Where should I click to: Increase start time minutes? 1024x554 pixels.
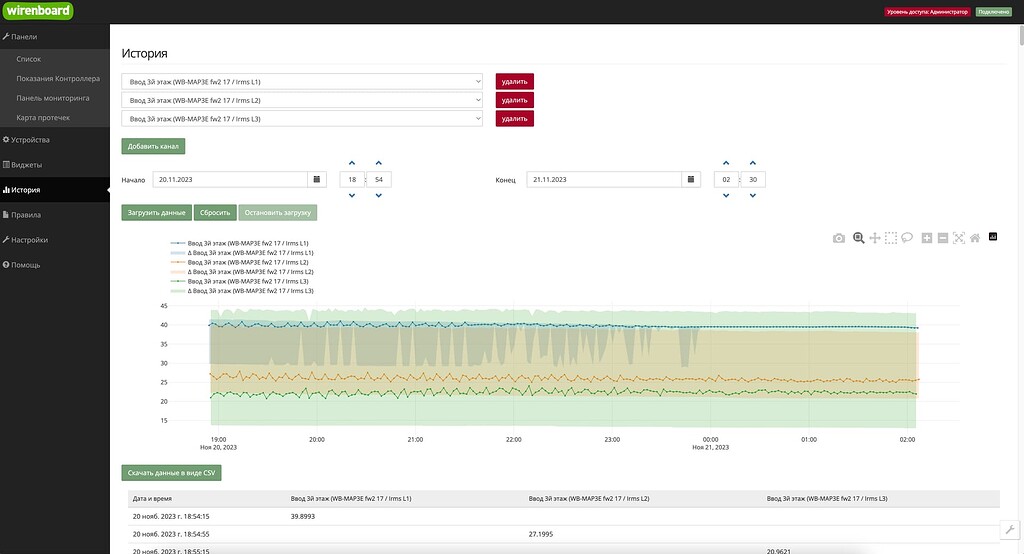(x=379, y=163)
